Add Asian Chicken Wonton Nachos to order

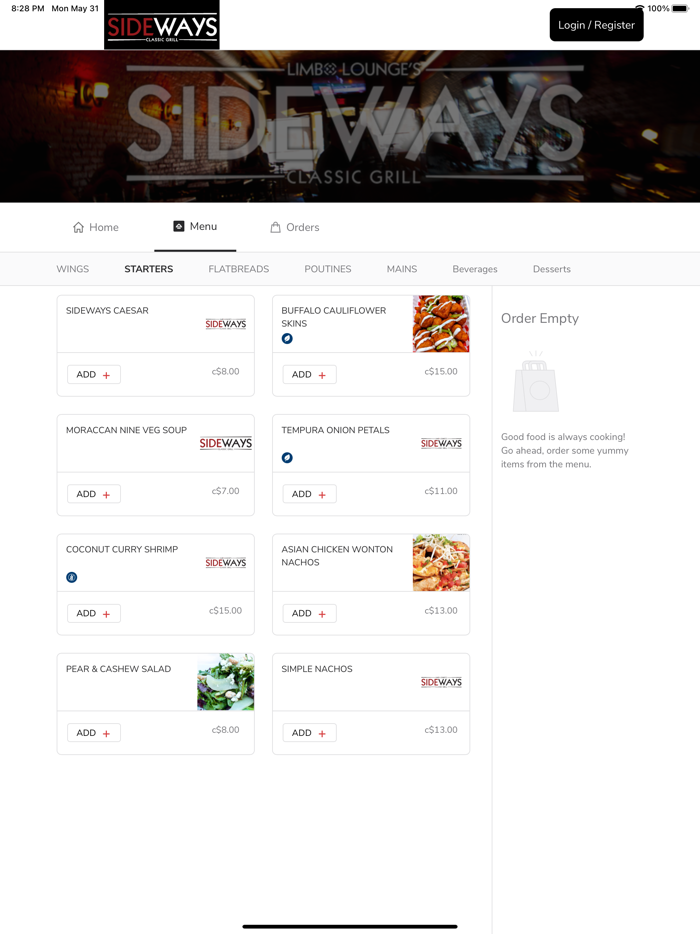(309, 614)
